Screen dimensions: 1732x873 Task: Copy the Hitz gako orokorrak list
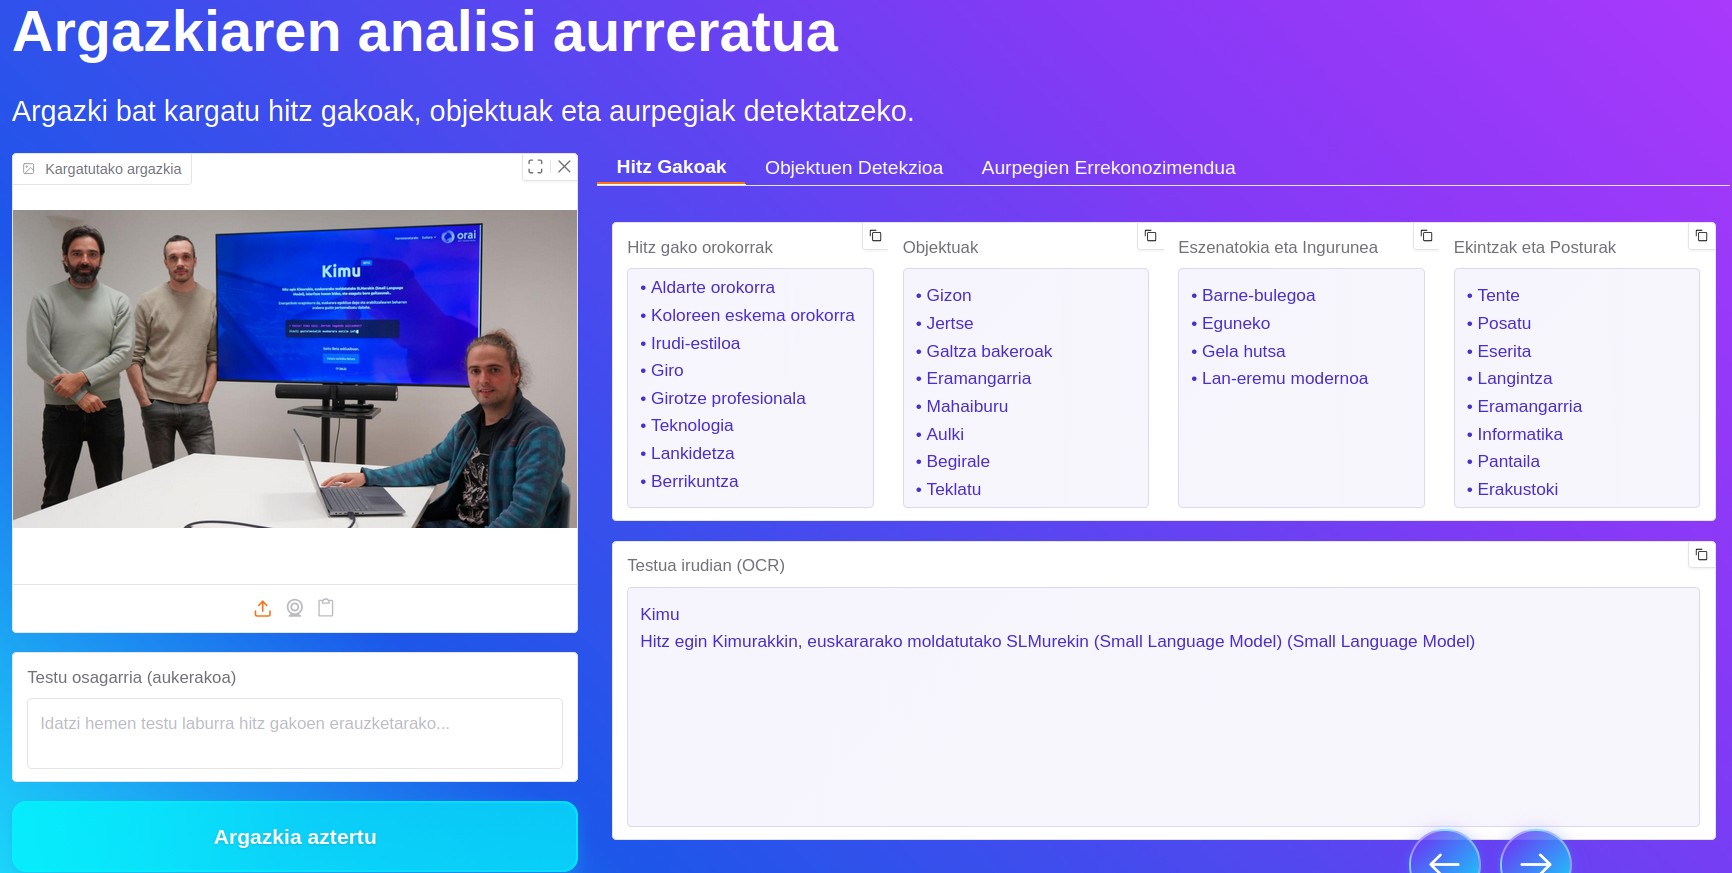point(875,236)
